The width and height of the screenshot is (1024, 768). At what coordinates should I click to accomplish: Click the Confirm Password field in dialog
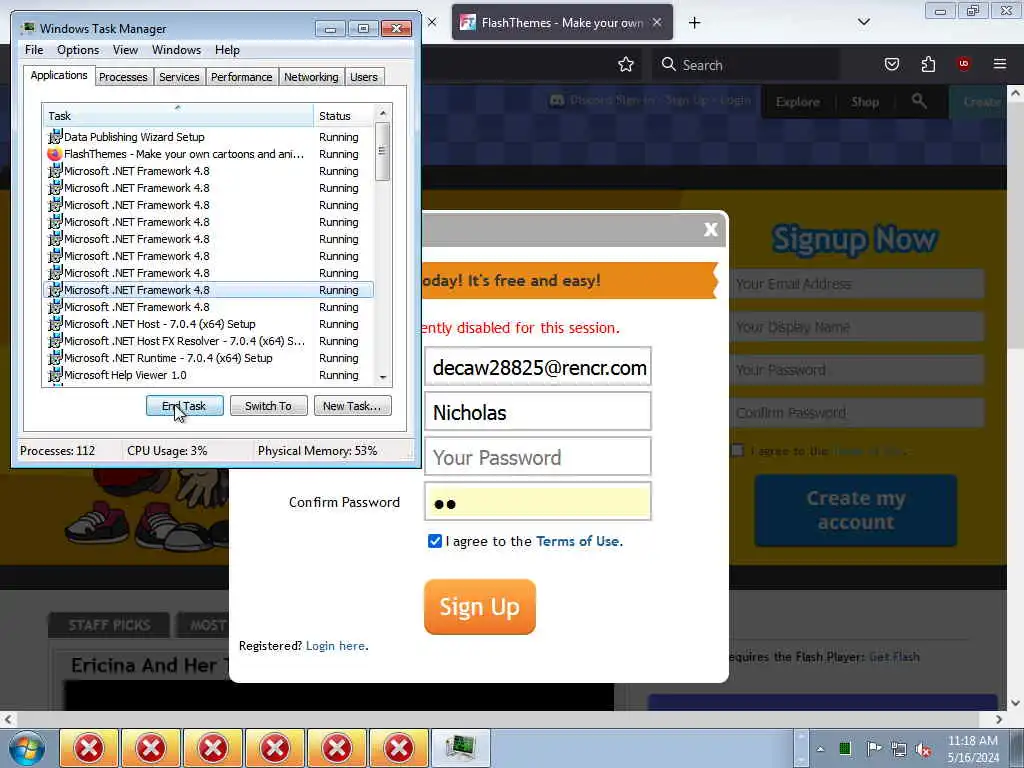[537, 502]
